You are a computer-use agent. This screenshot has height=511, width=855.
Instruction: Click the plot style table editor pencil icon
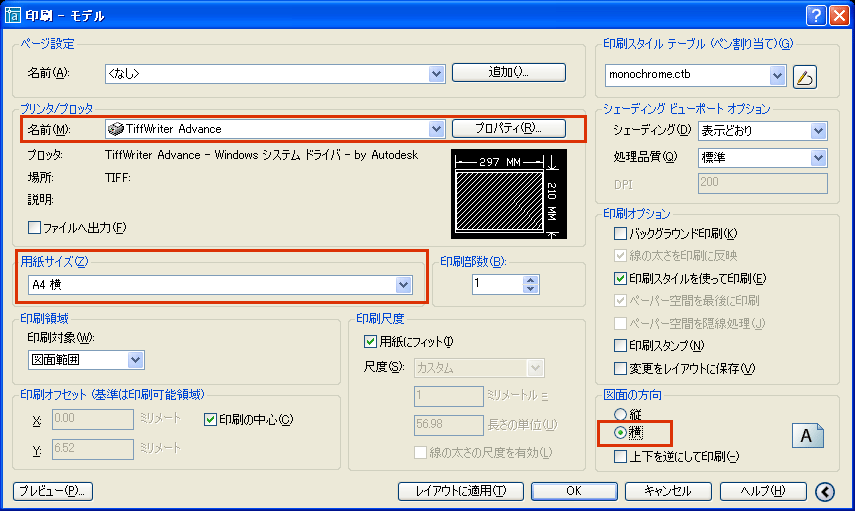click(x=804, y=76)
